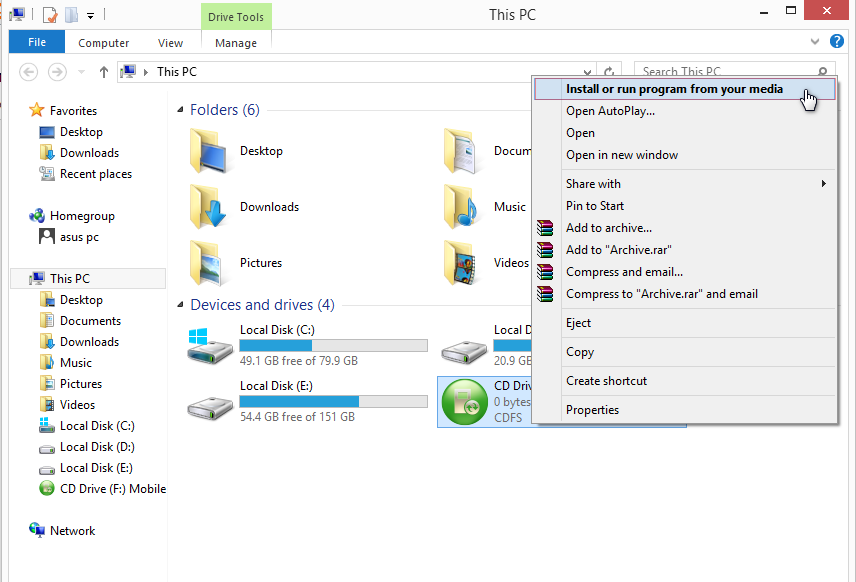856x582 pixels.
Task: Click the Local Disk (C:) capacity bar
Action: coord(334,346)
